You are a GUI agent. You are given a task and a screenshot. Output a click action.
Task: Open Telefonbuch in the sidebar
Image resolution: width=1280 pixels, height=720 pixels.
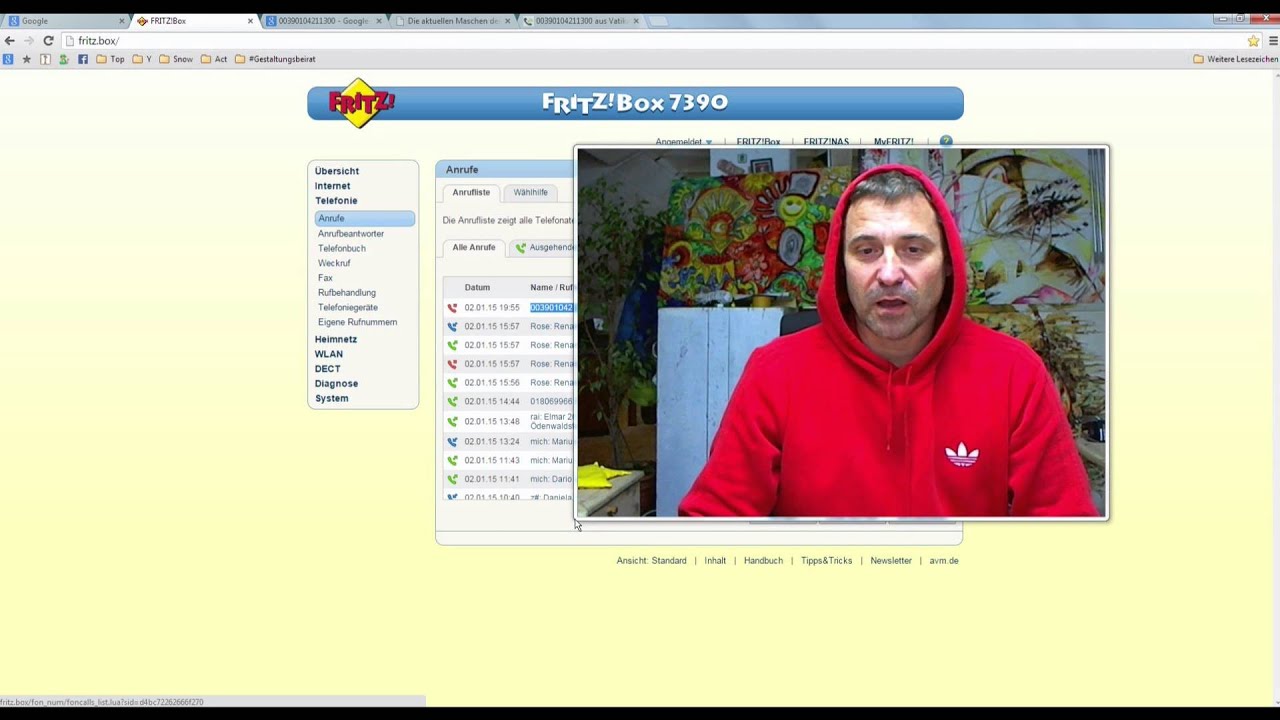342,248
